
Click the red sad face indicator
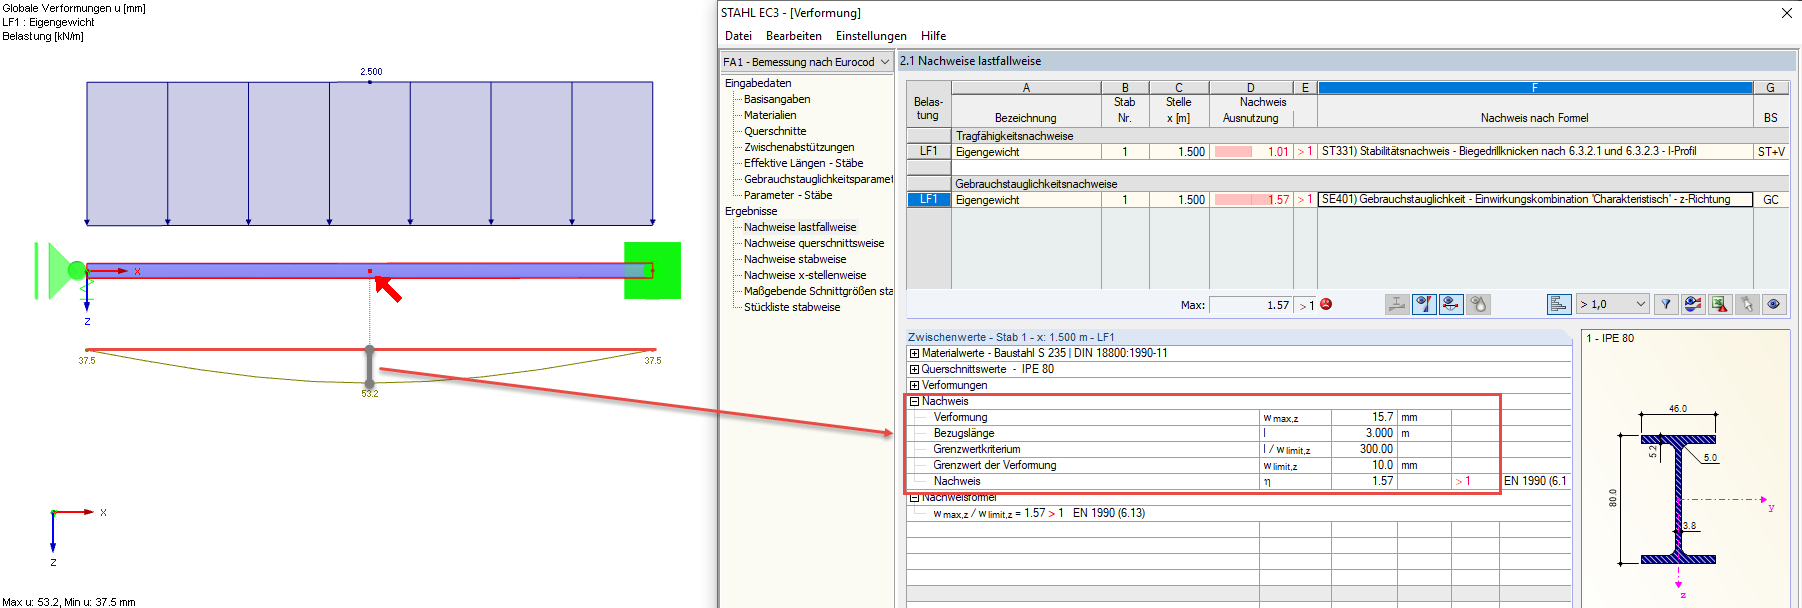coord(1326,304)
